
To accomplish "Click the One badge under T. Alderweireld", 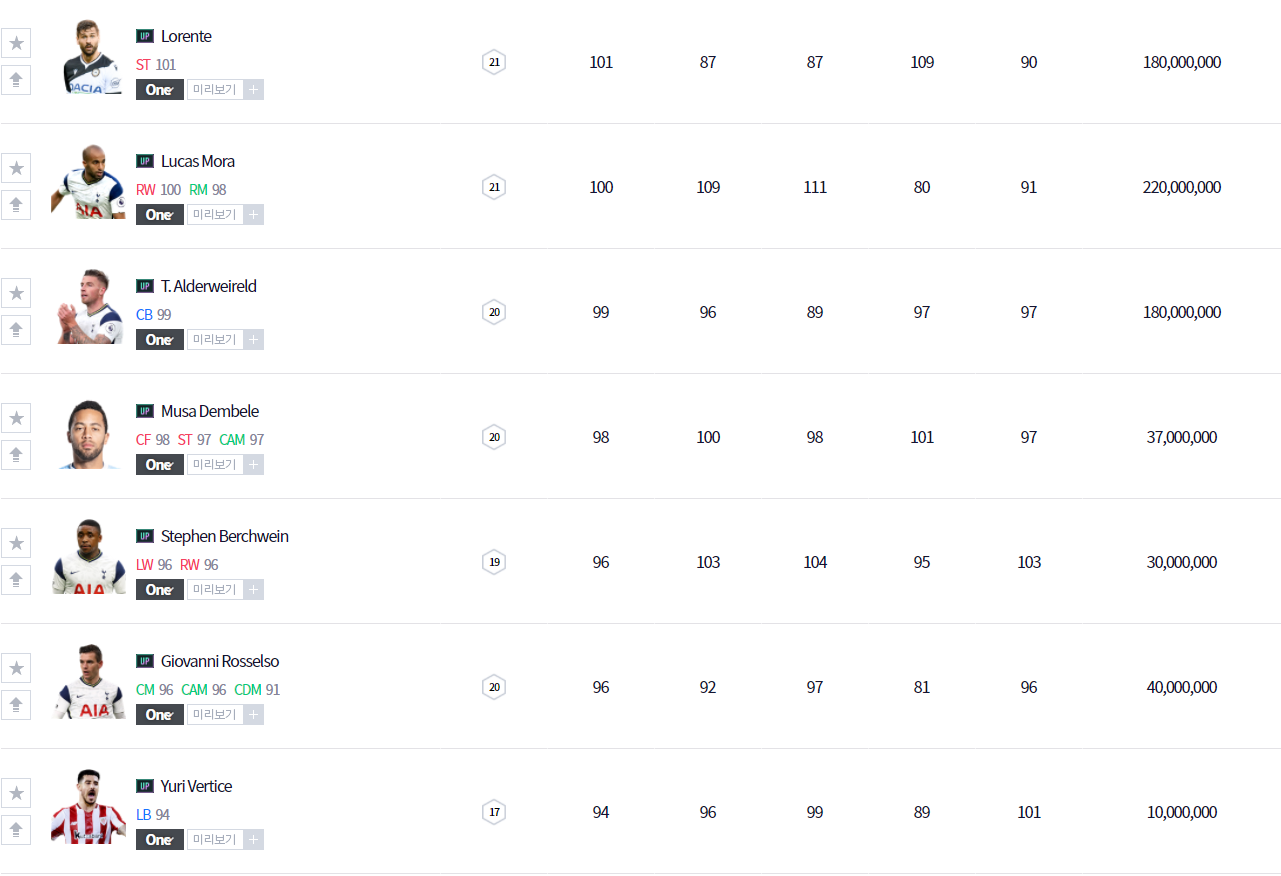I will [160, 340].
